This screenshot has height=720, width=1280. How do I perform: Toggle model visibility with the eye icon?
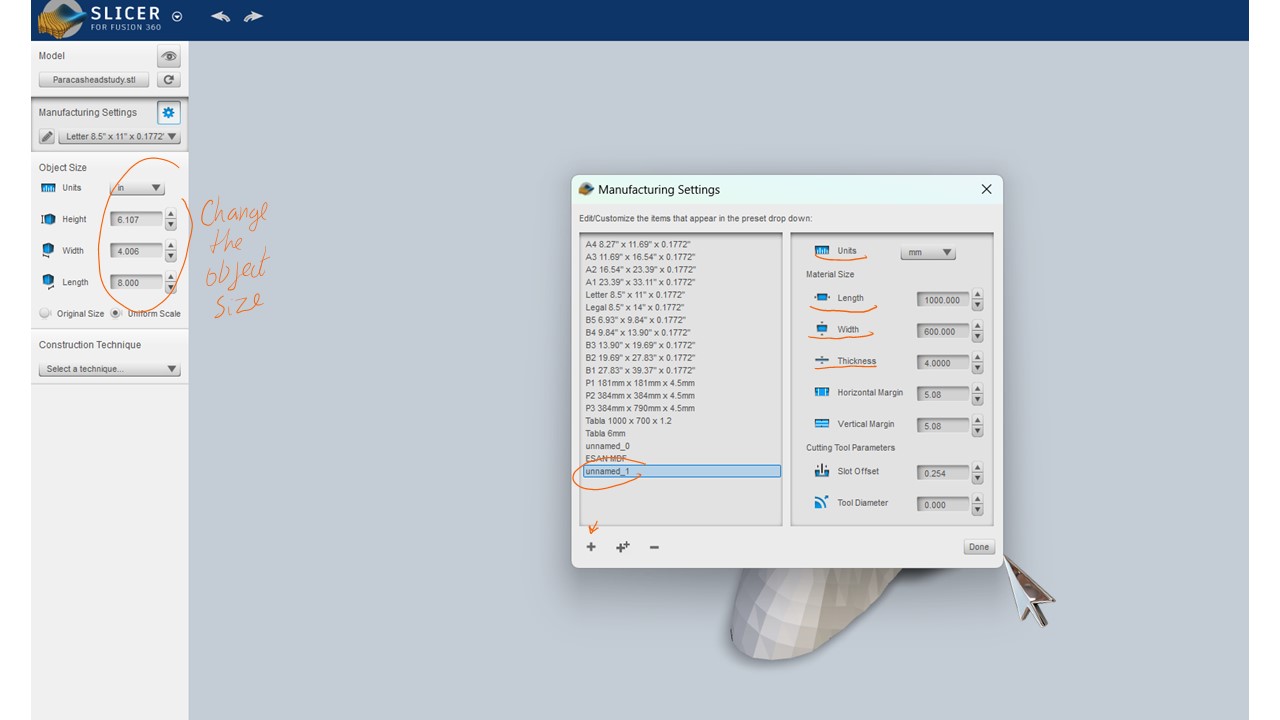click(169, 57)
